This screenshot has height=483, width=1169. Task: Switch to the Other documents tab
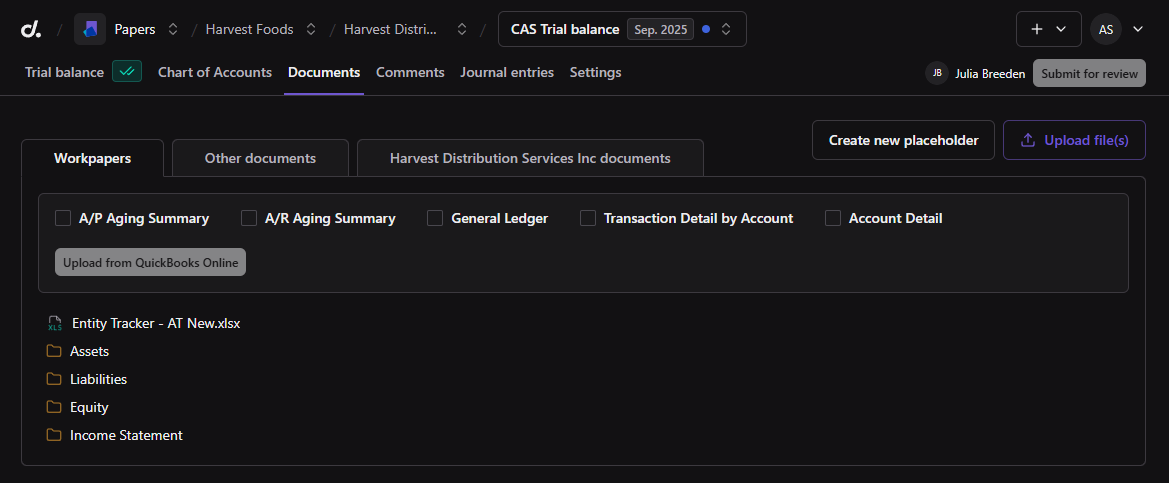click(x=260, y=158)
